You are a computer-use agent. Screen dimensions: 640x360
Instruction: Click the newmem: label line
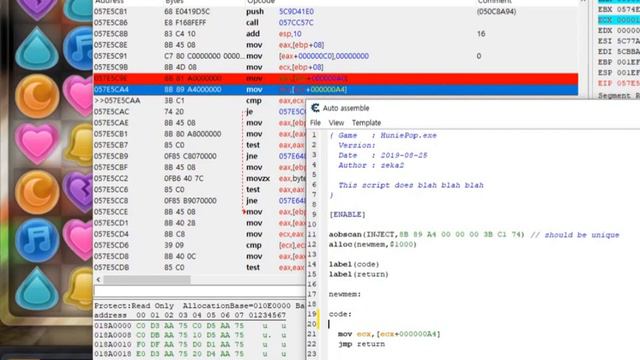point(345,294)
